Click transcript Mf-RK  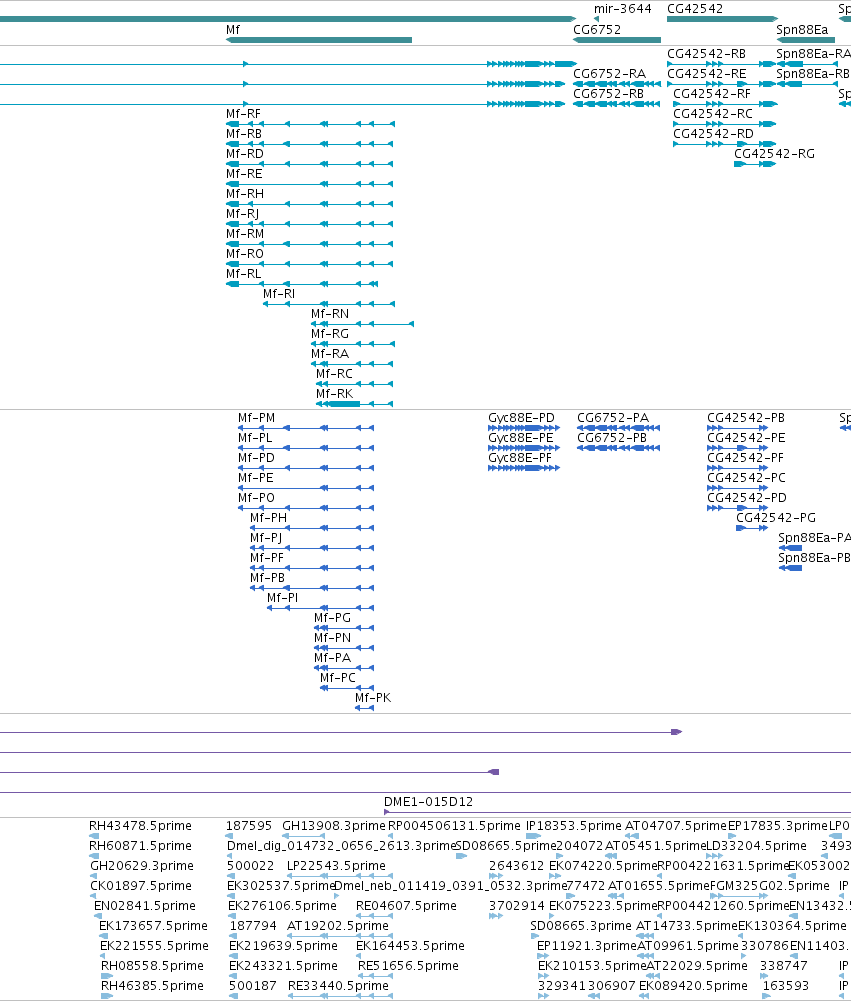point(335,394)
